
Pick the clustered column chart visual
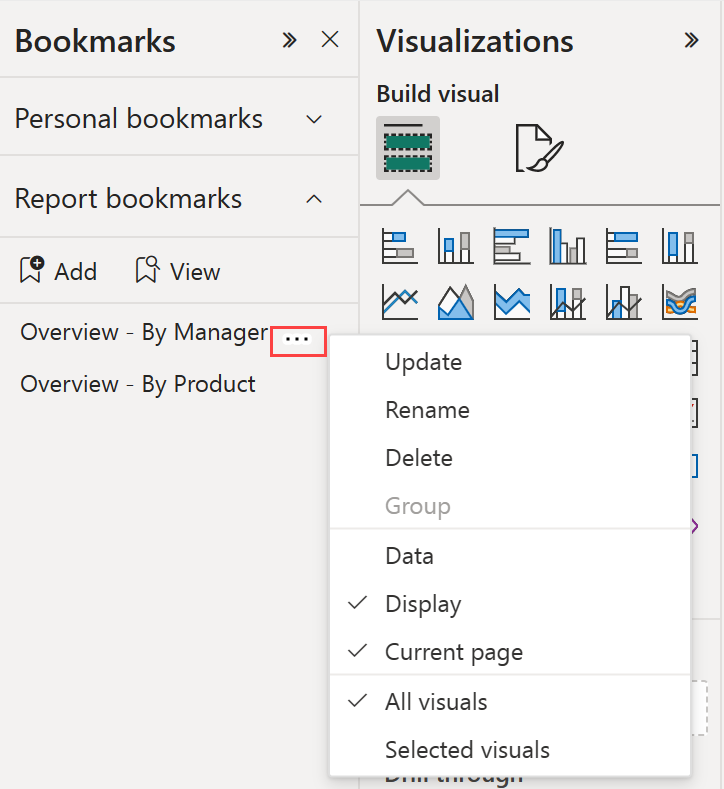[x=567, y=246]
